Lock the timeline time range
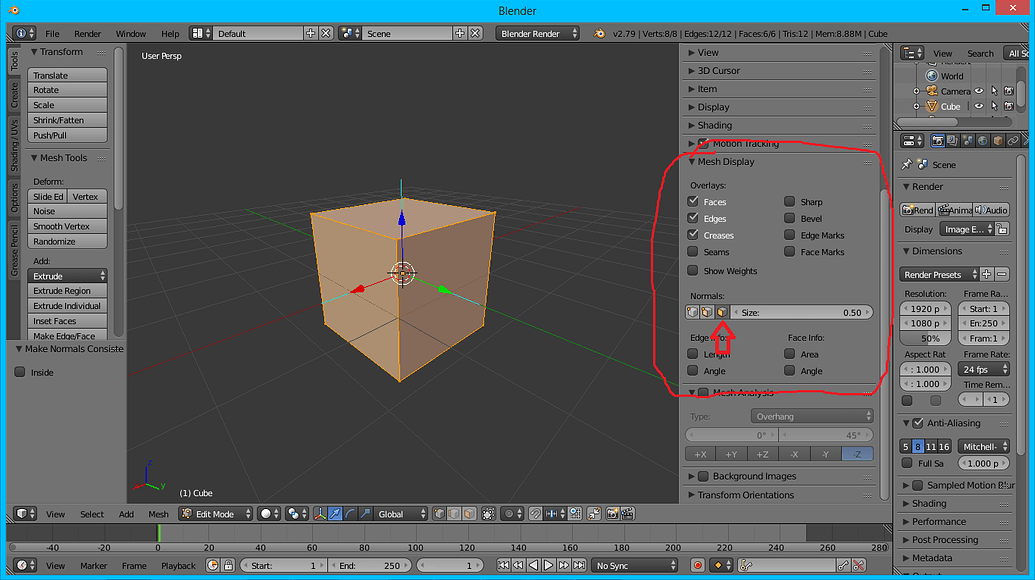Viewport: 1035px width, 580px height. click(228, 565)
